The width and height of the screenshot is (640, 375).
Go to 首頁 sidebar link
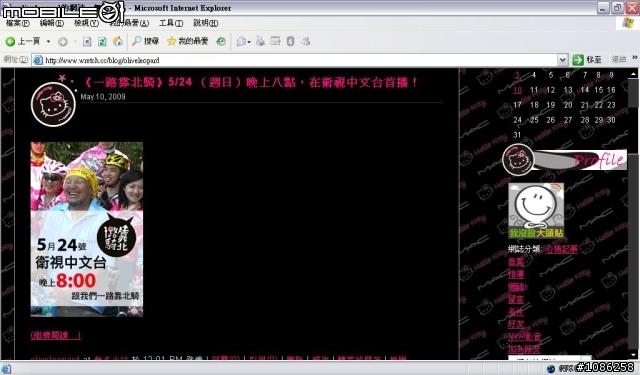coord(516,262)
